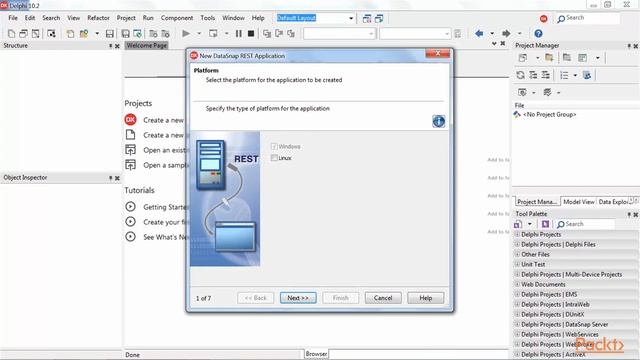Screen dimensions: 640x360
Task: Open the Project menu
Action: click(x=126, y=18)
